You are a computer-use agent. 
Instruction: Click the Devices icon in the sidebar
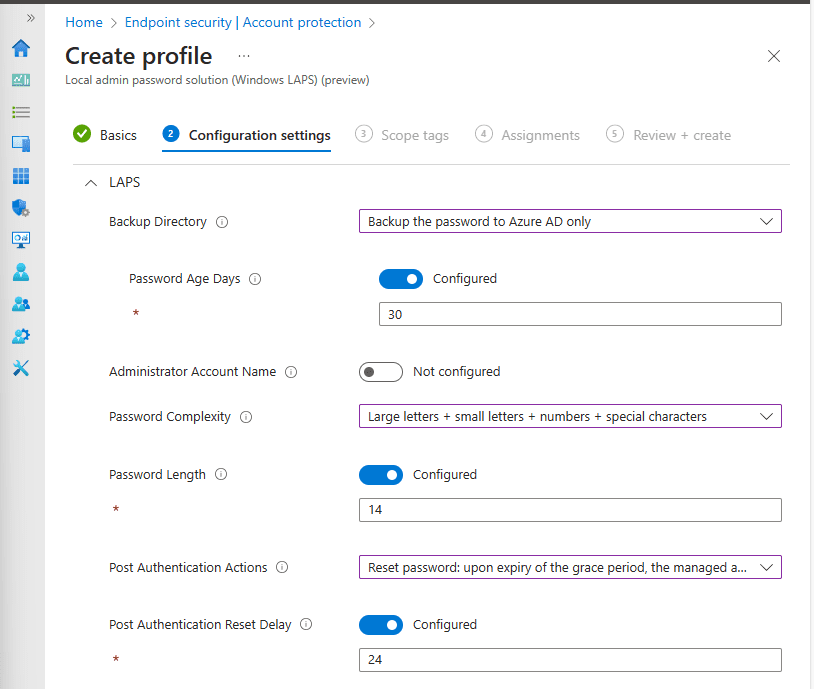point(20,144)
